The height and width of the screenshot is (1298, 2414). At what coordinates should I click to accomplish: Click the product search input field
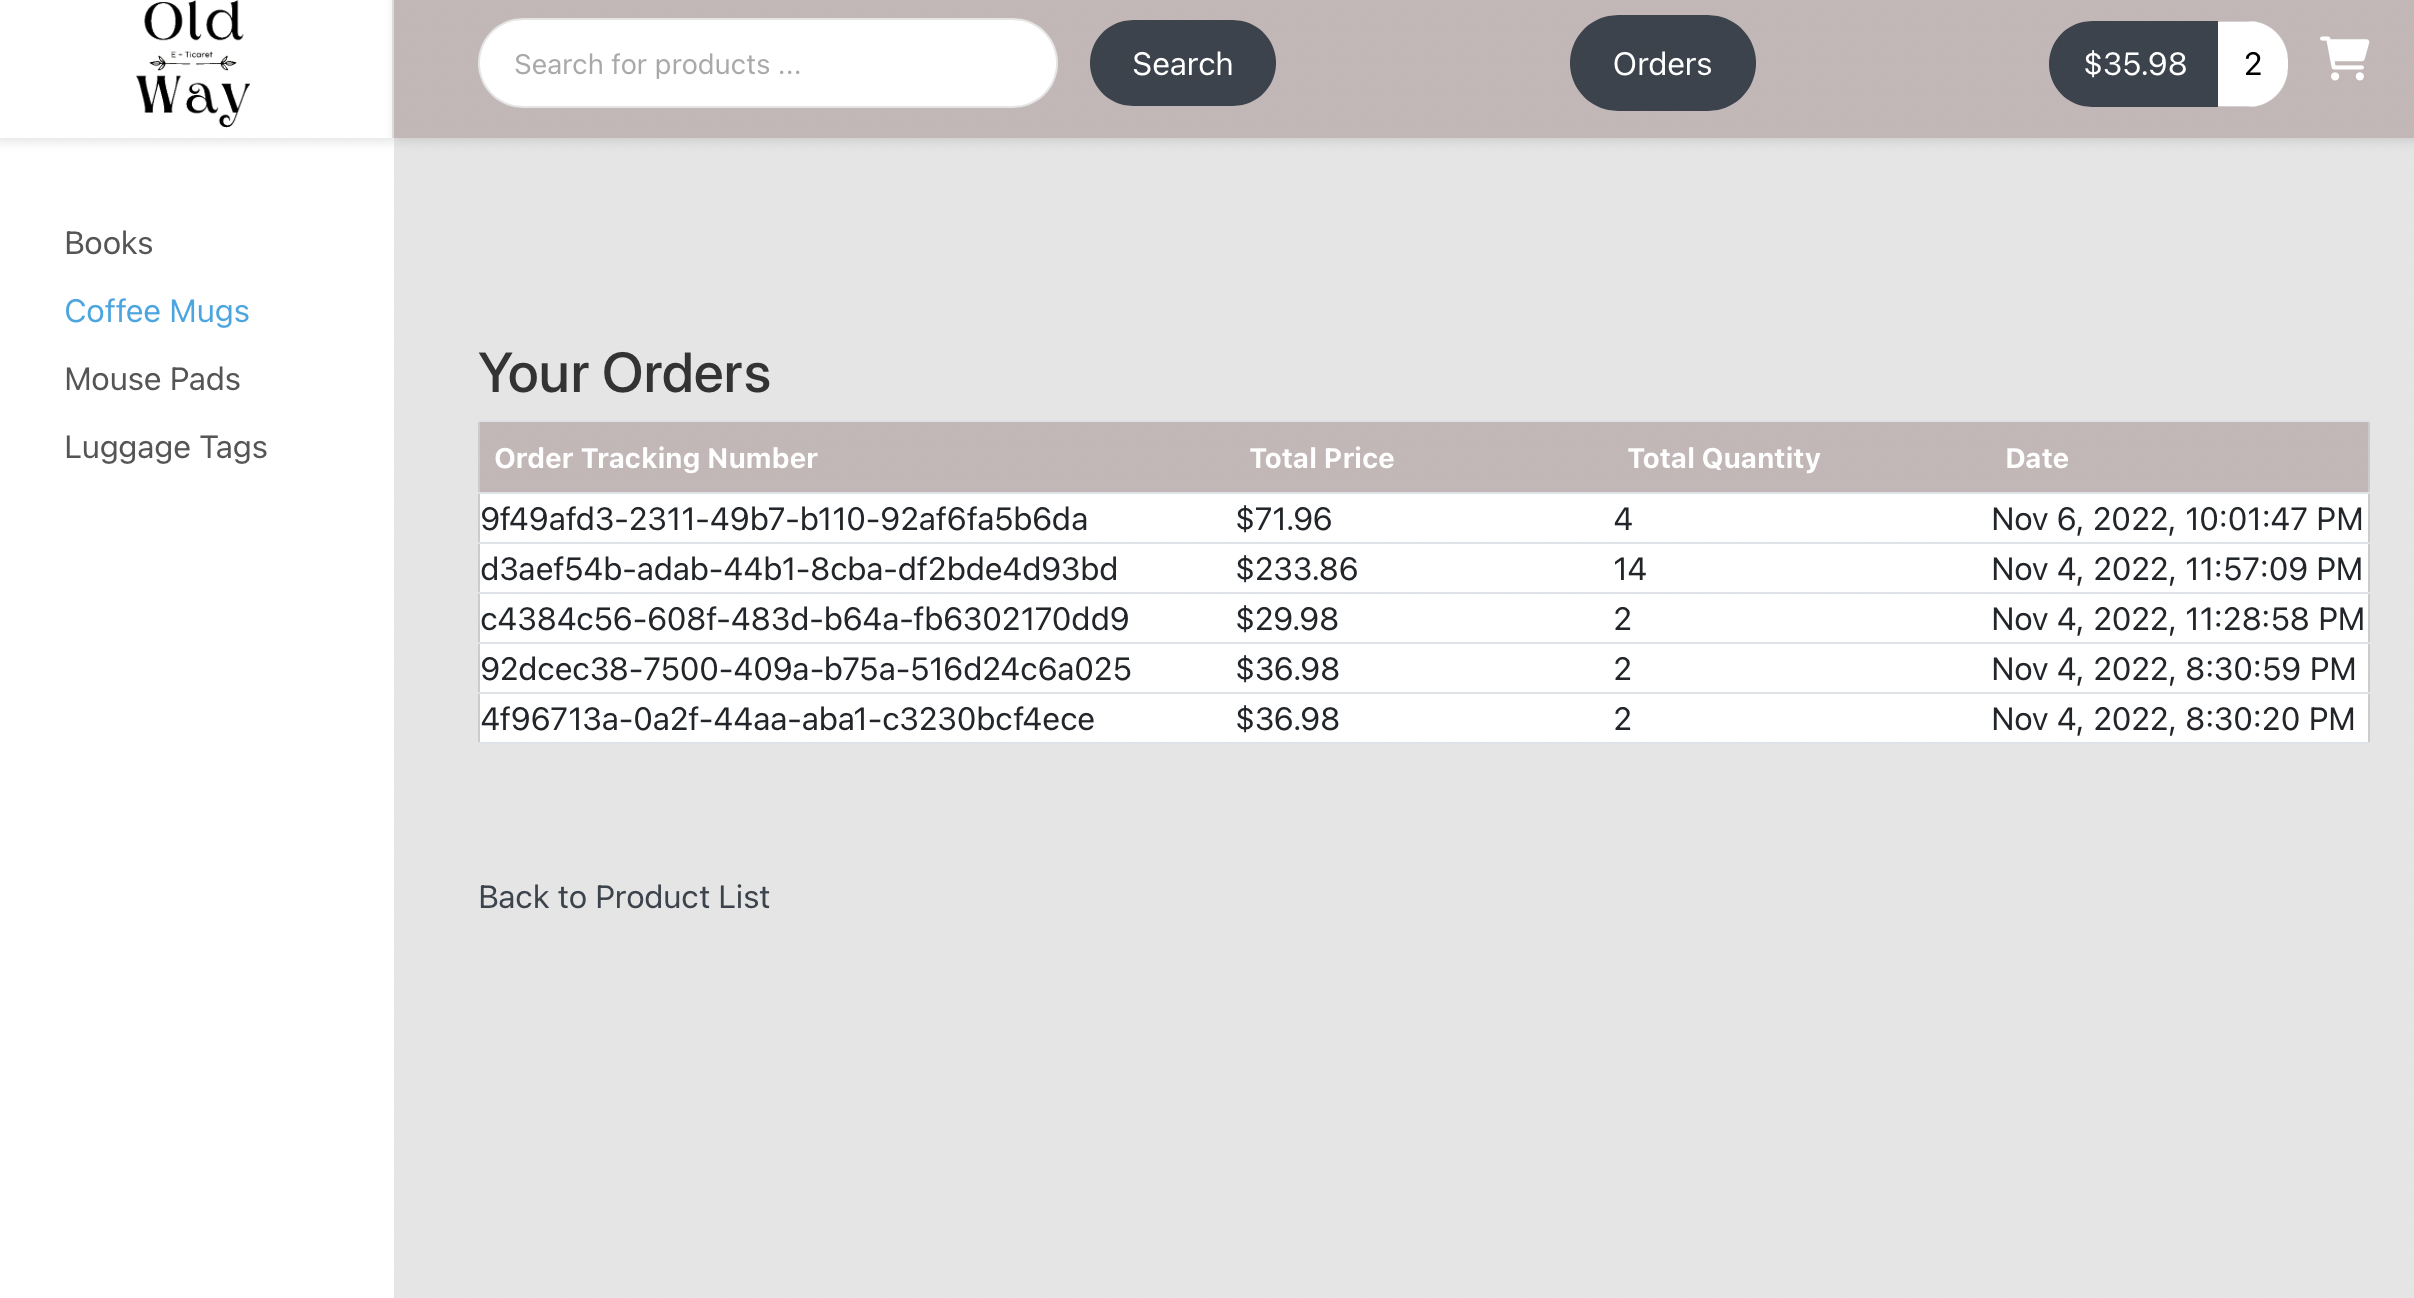click(x=765, y=62)
